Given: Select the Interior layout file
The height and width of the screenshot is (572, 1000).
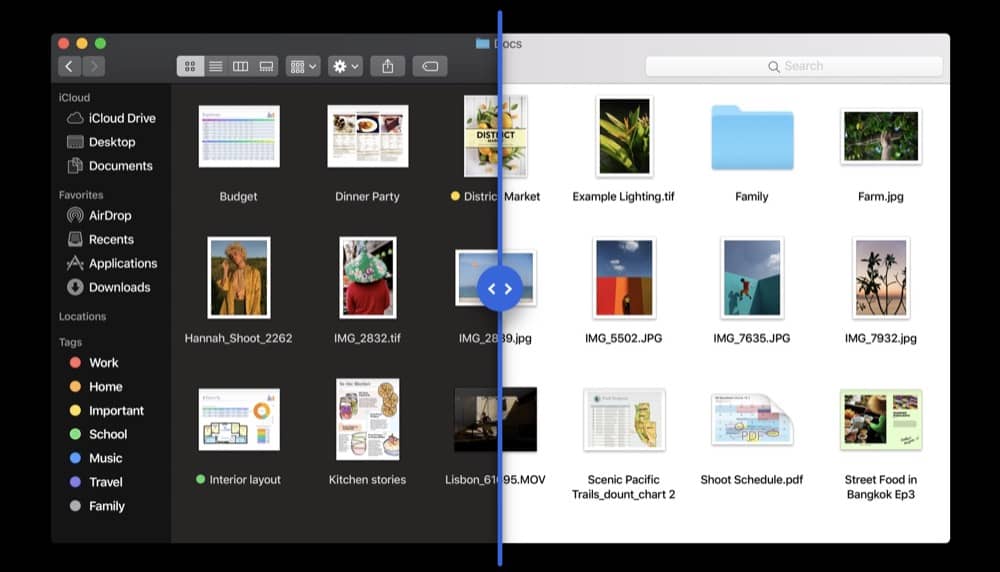Looking at the screenshot, I should [x=239, y=420].
